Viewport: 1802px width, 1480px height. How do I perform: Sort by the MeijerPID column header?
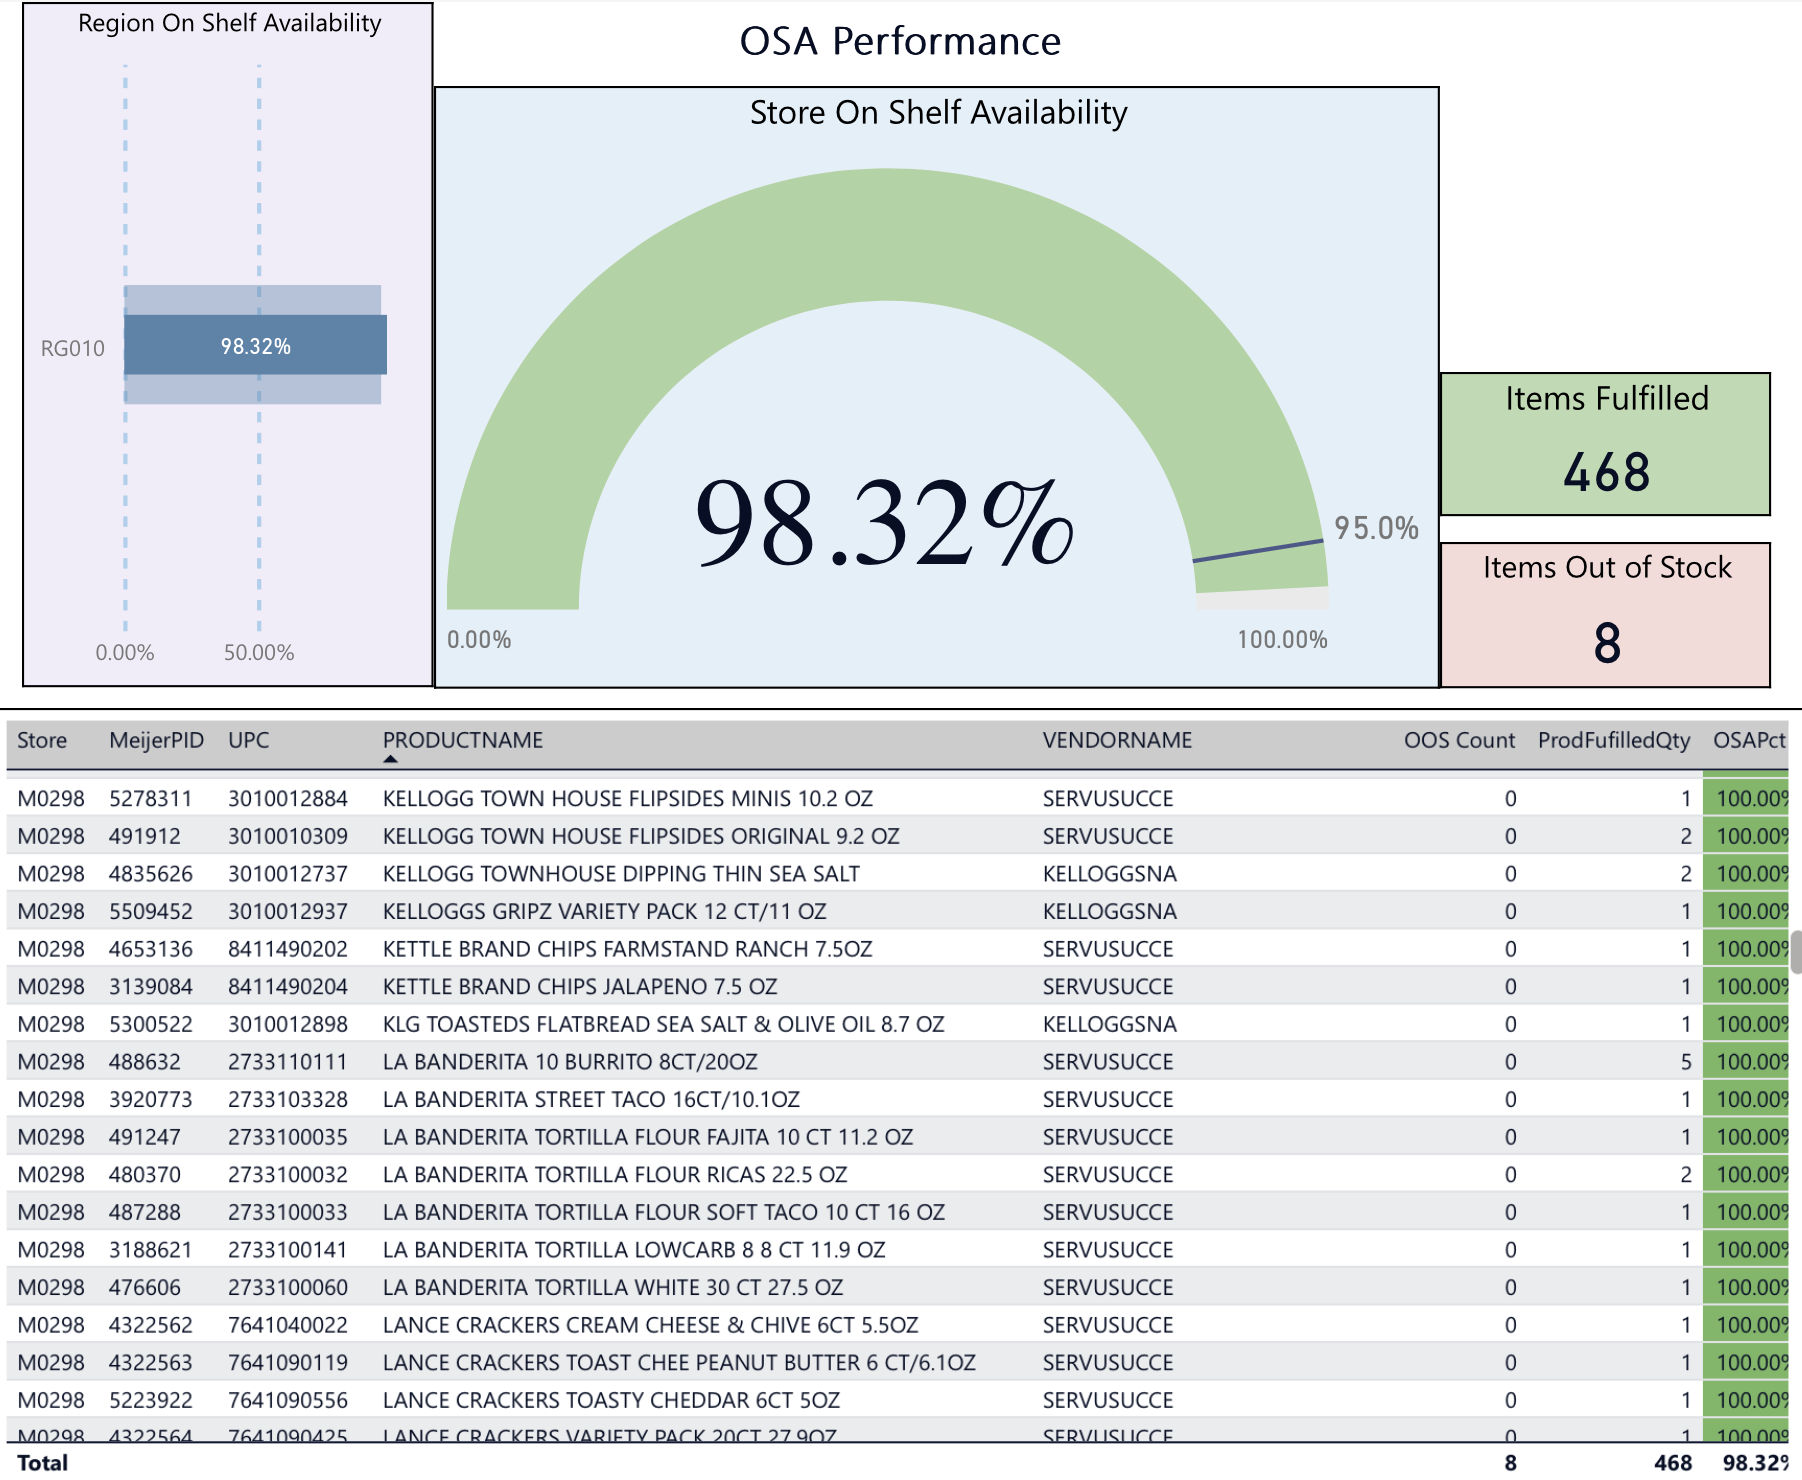click(x=156, y=741)
